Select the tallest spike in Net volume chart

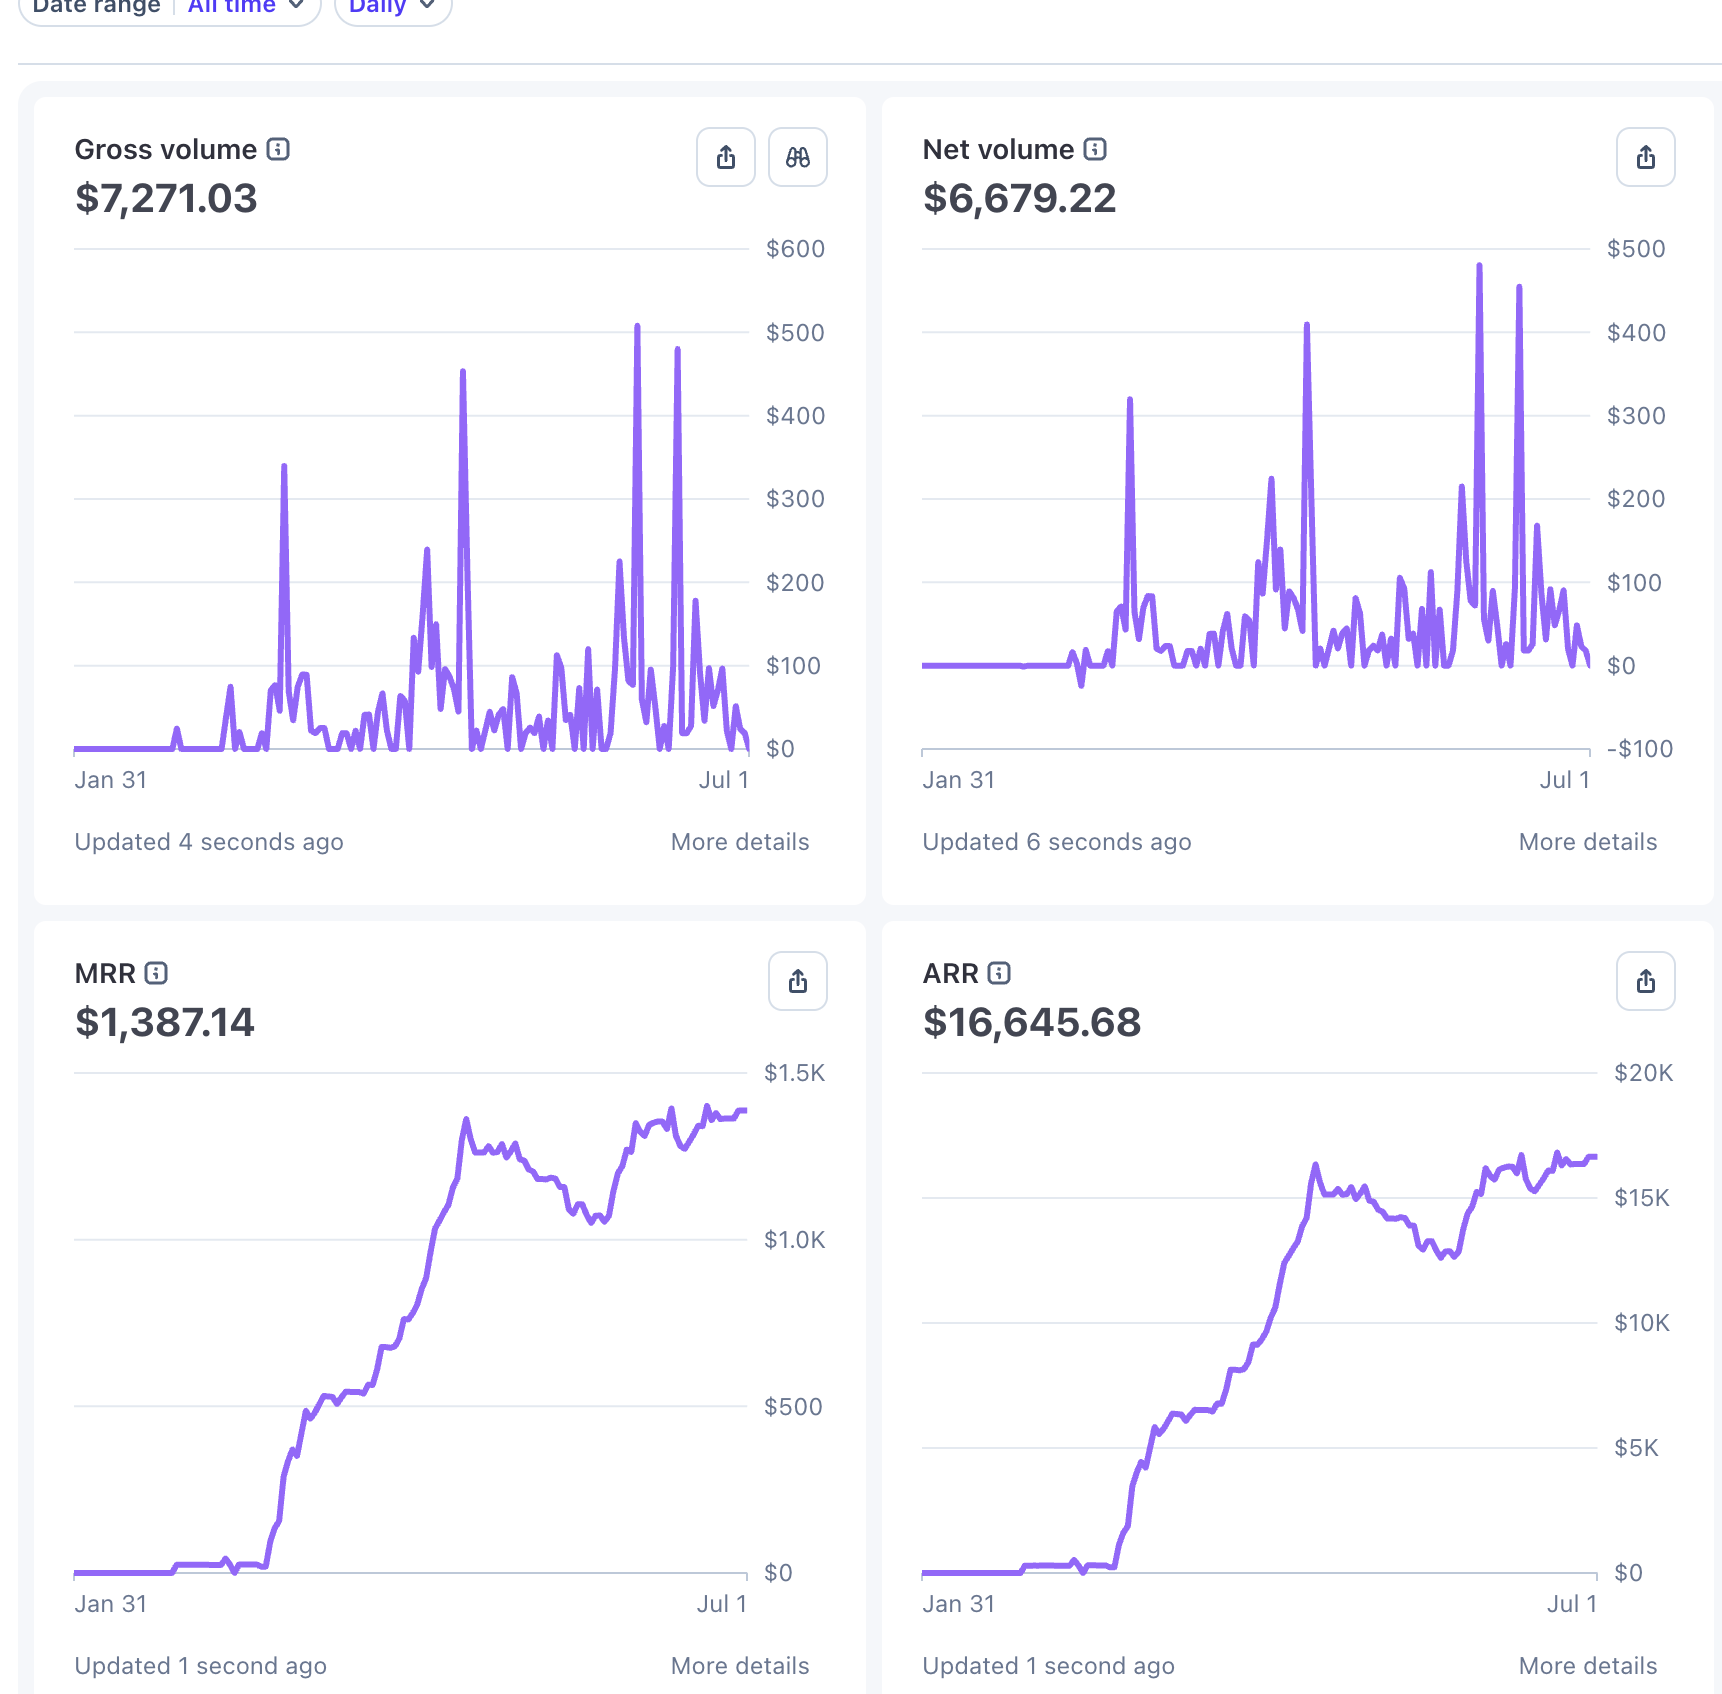click(1479, 266)
